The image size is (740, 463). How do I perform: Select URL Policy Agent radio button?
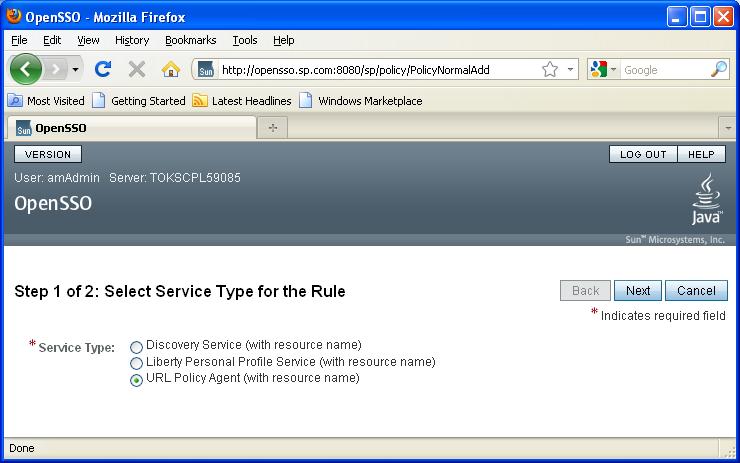[x=136, y=379]
